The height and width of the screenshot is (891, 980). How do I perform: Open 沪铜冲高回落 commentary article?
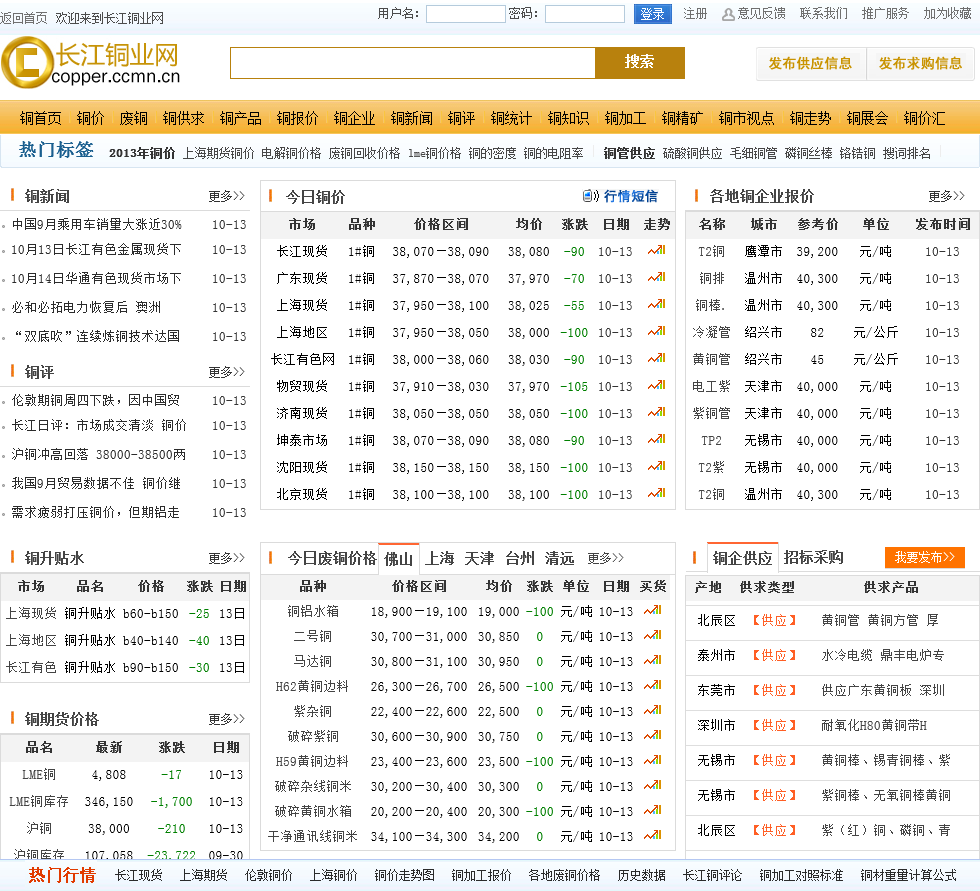(x=99, y=454)
